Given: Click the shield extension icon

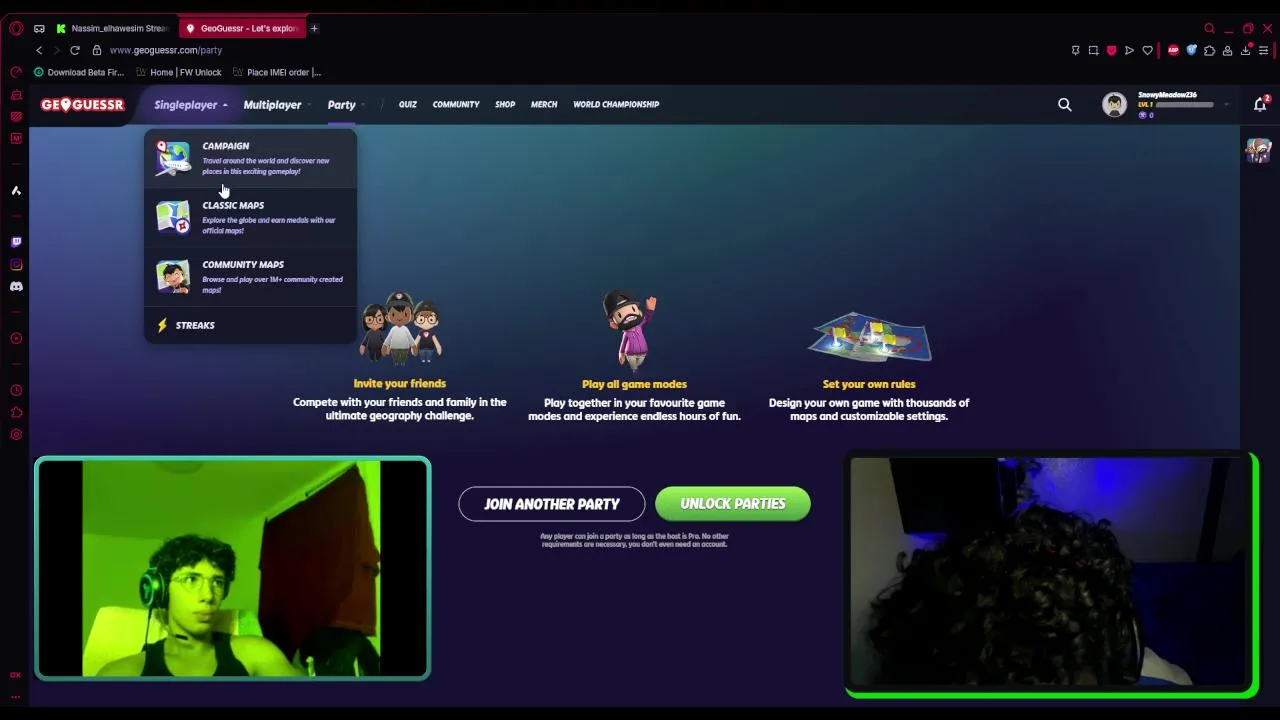Looking at the screenshot, I should coord(1111,50).
